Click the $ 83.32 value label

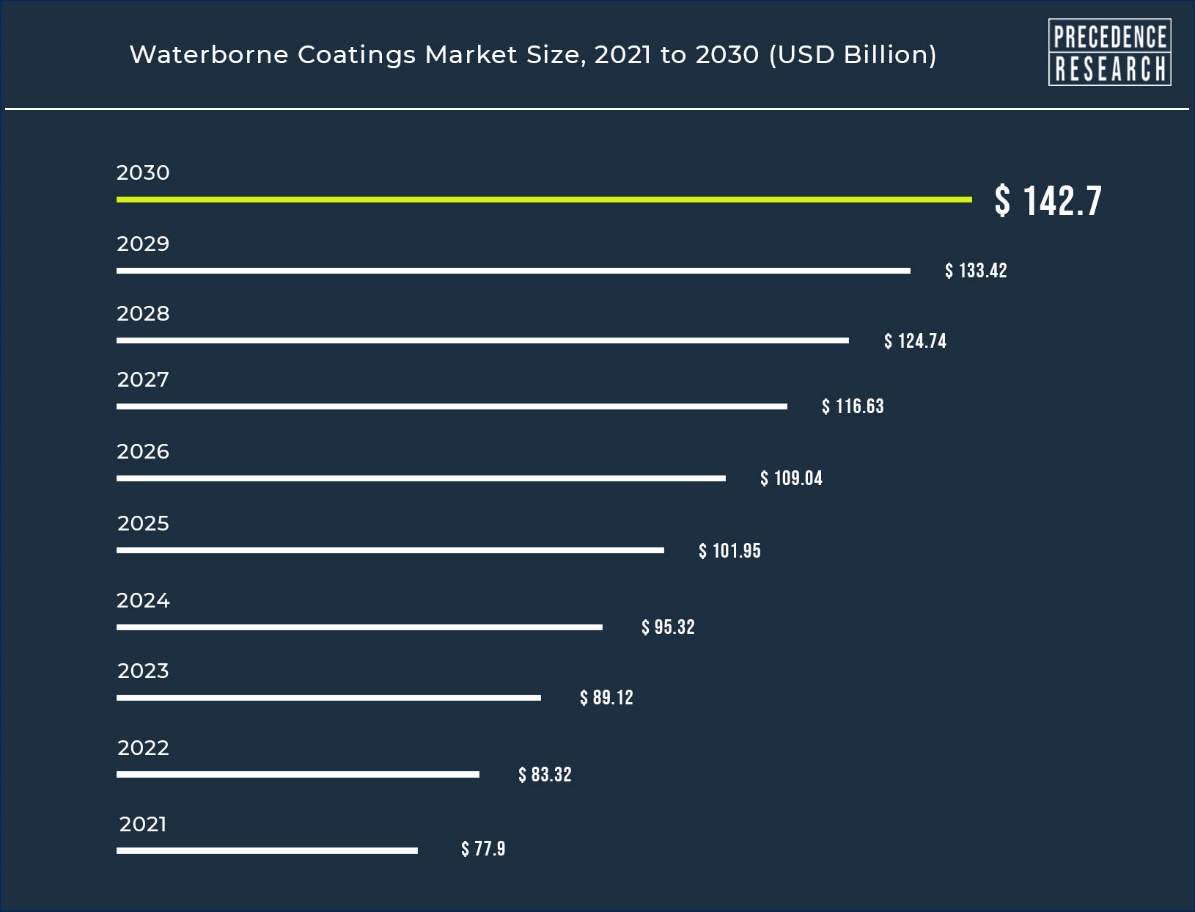545,775
